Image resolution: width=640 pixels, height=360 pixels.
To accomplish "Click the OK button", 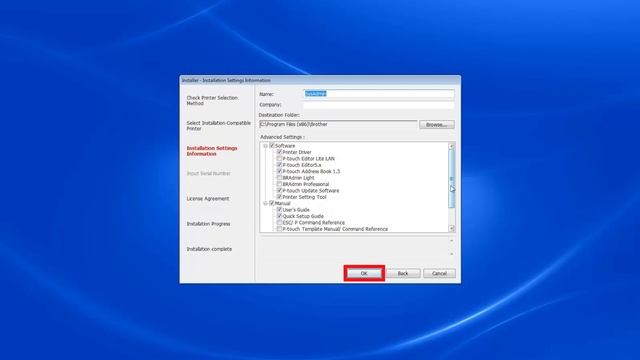I will [364, 273].
